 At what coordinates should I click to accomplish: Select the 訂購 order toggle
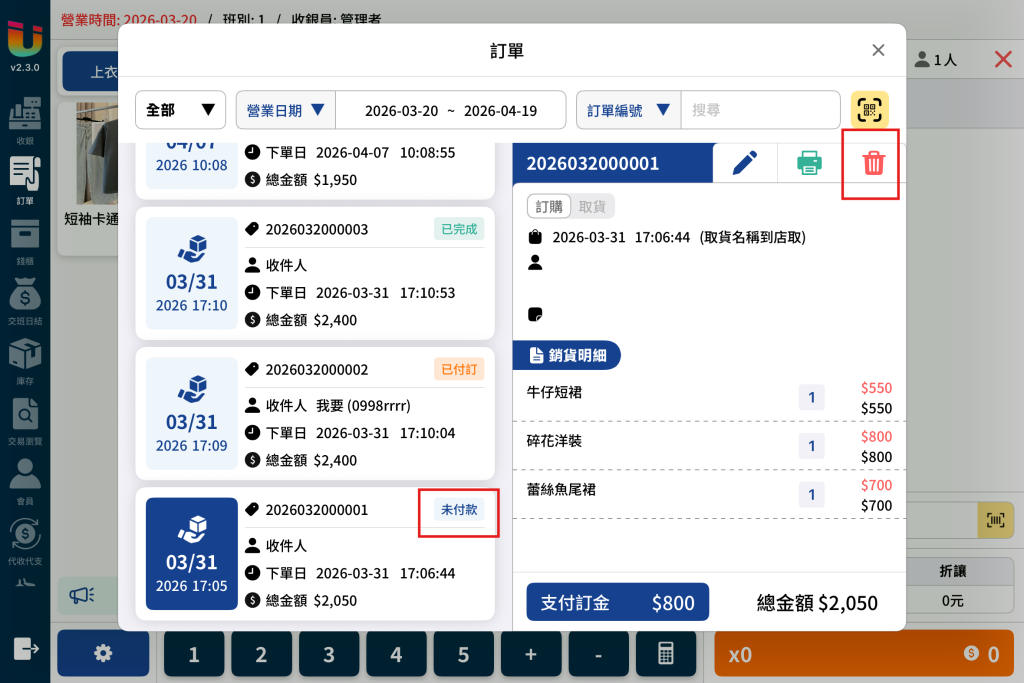tap(549, 207)
